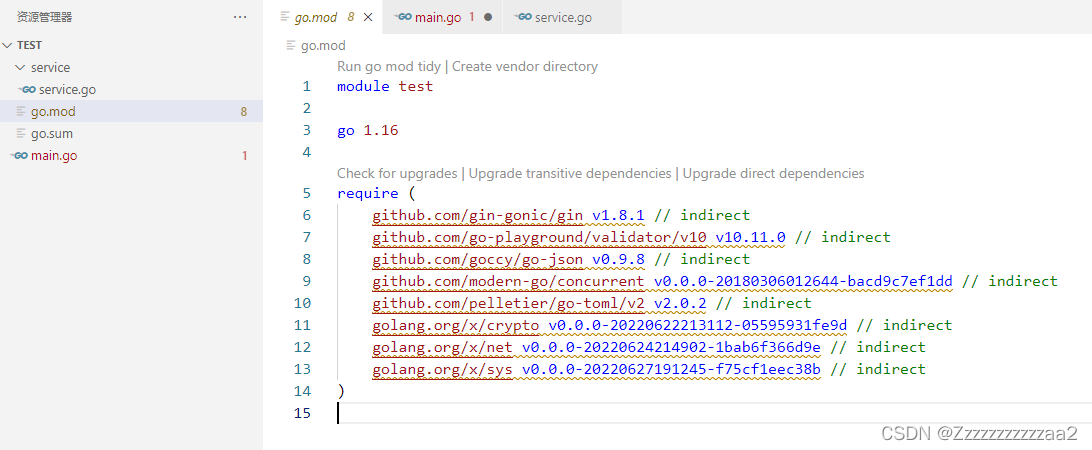Screen dimensions: 1092x450
Task: Click golang.org/x/crypto dependency
Action: (x=455, y=325)
